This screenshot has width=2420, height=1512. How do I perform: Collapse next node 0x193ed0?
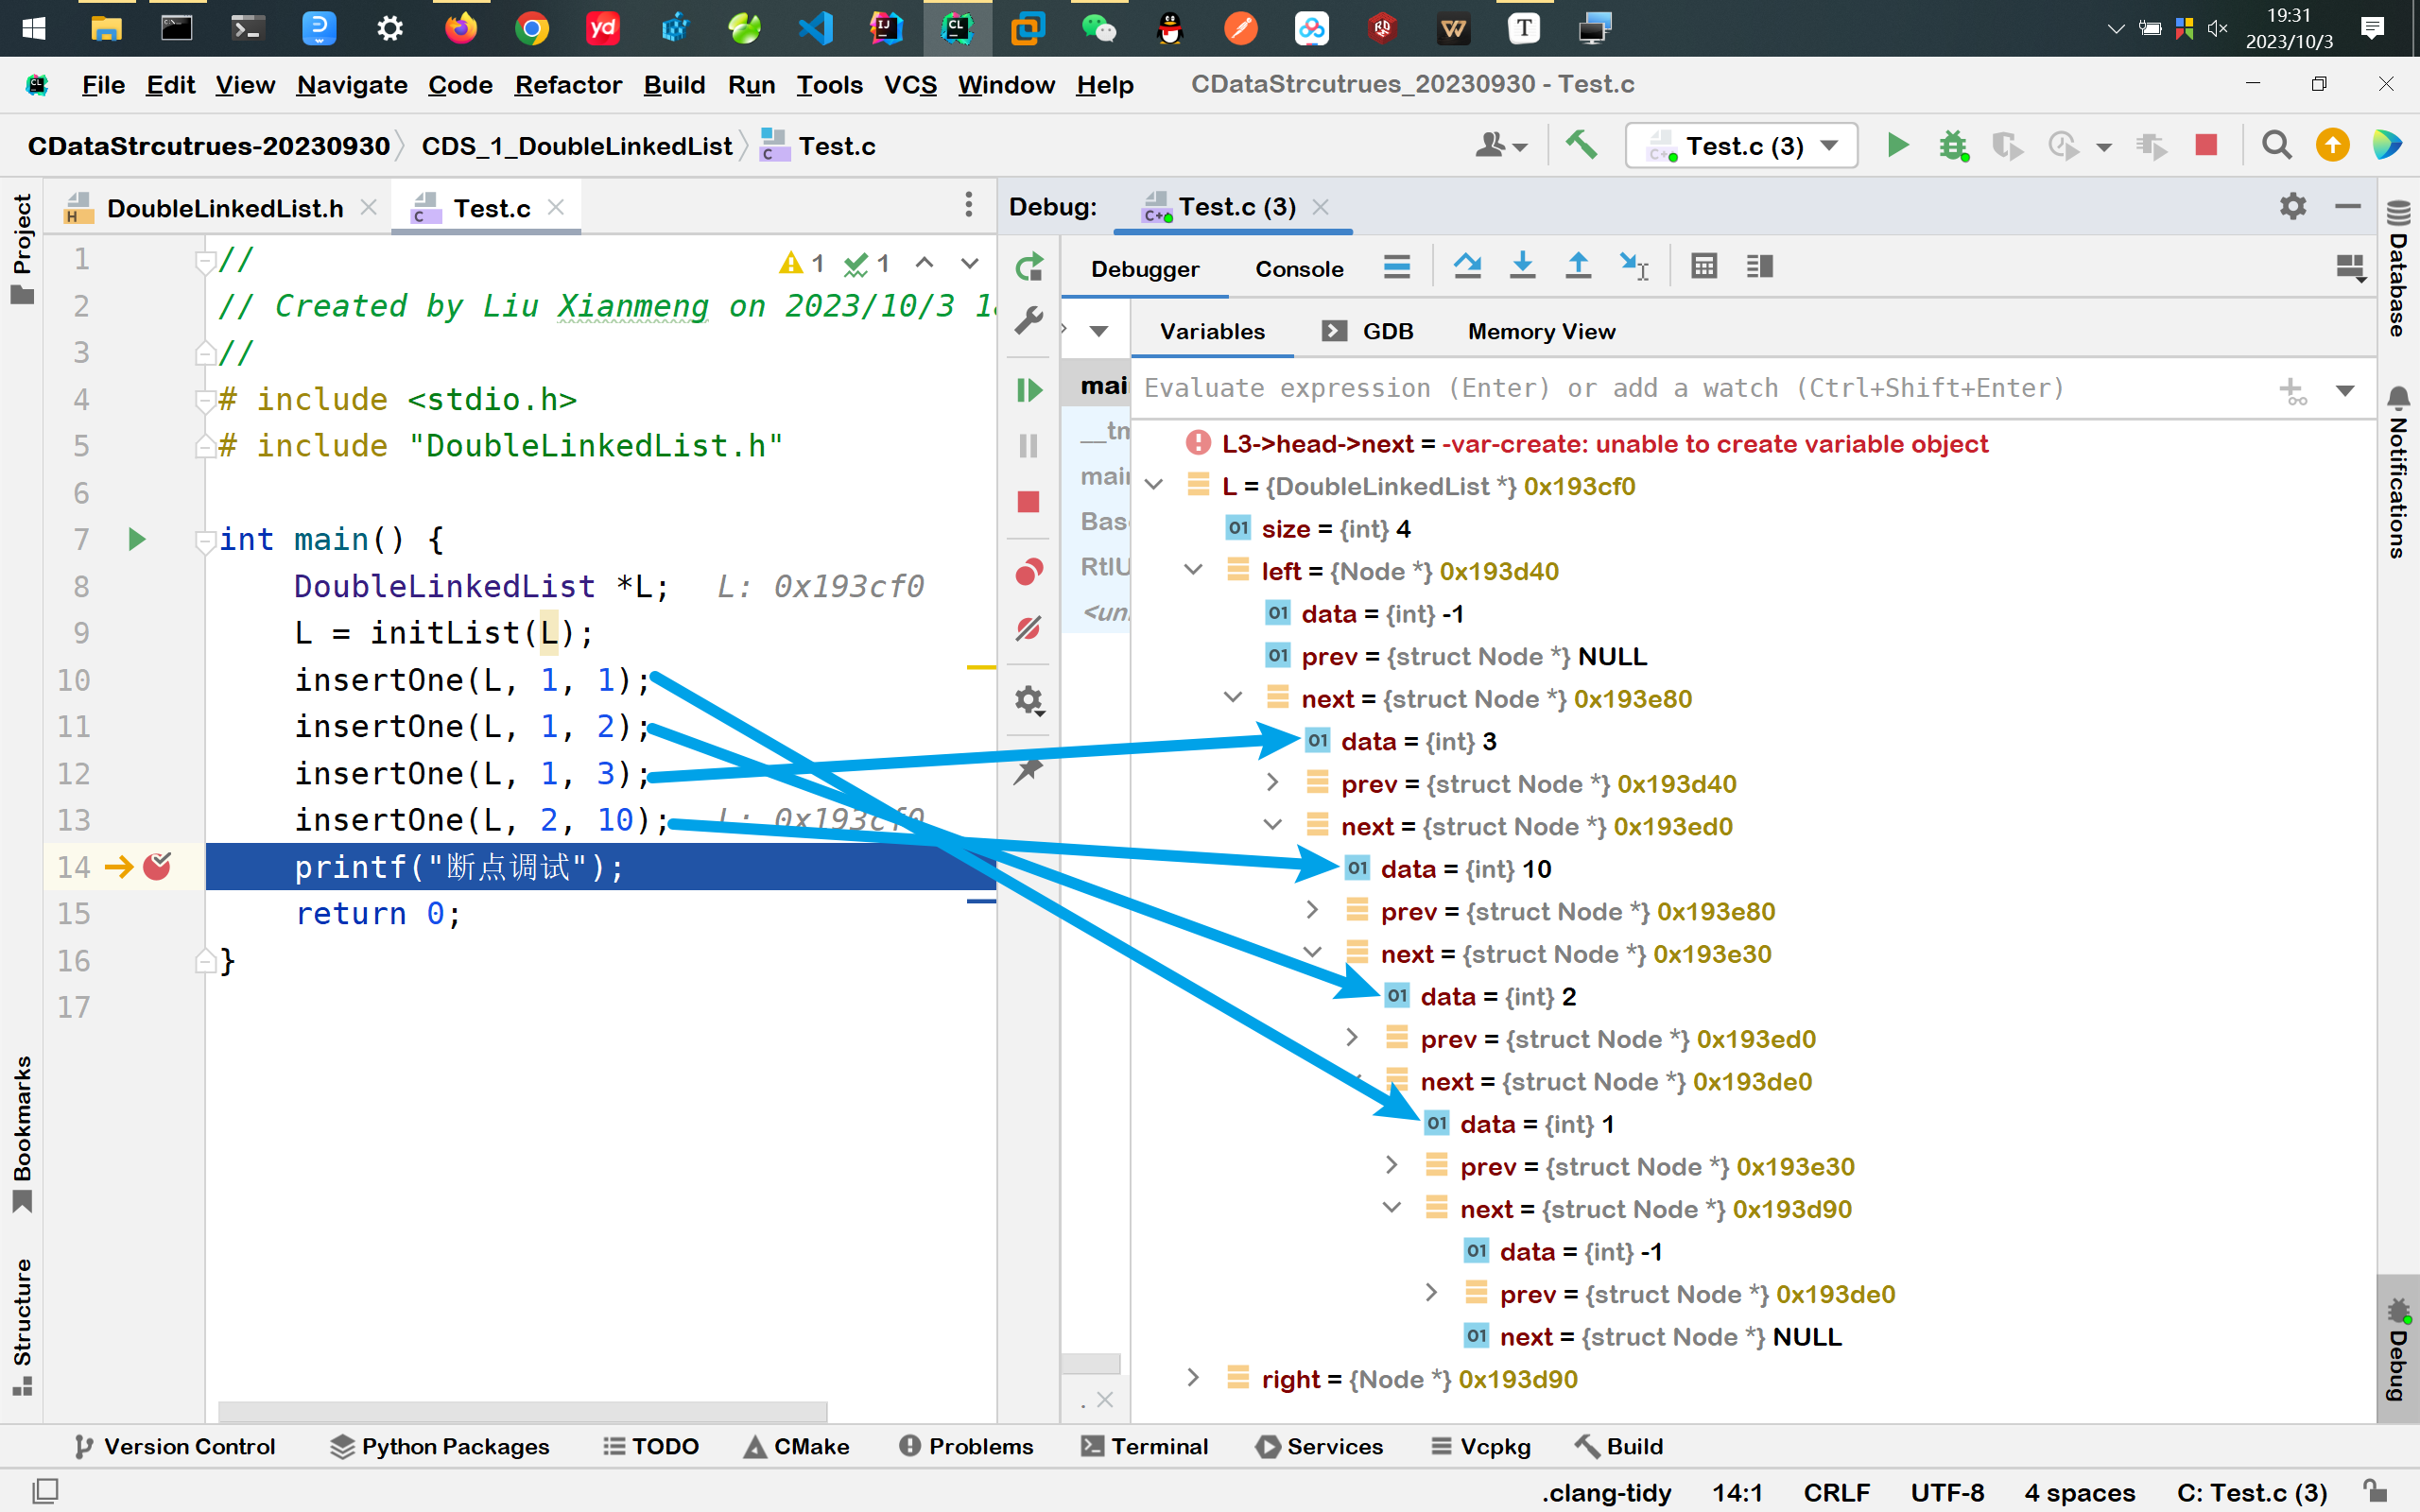click(1273, 826)
